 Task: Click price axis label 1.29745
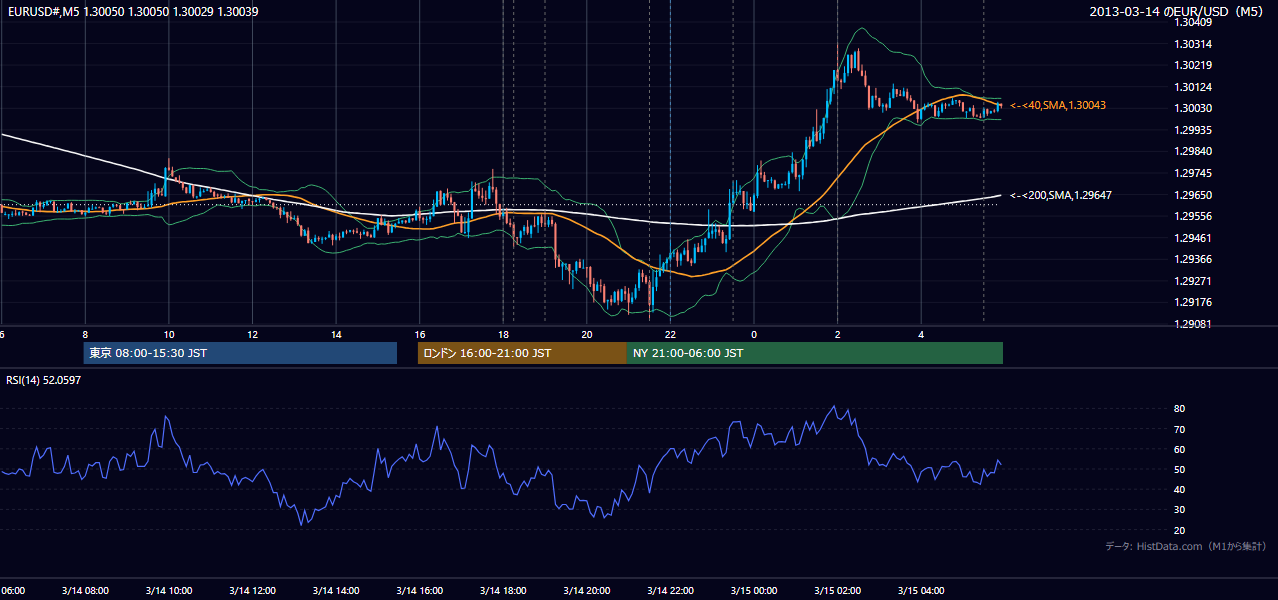[1193, 173]
